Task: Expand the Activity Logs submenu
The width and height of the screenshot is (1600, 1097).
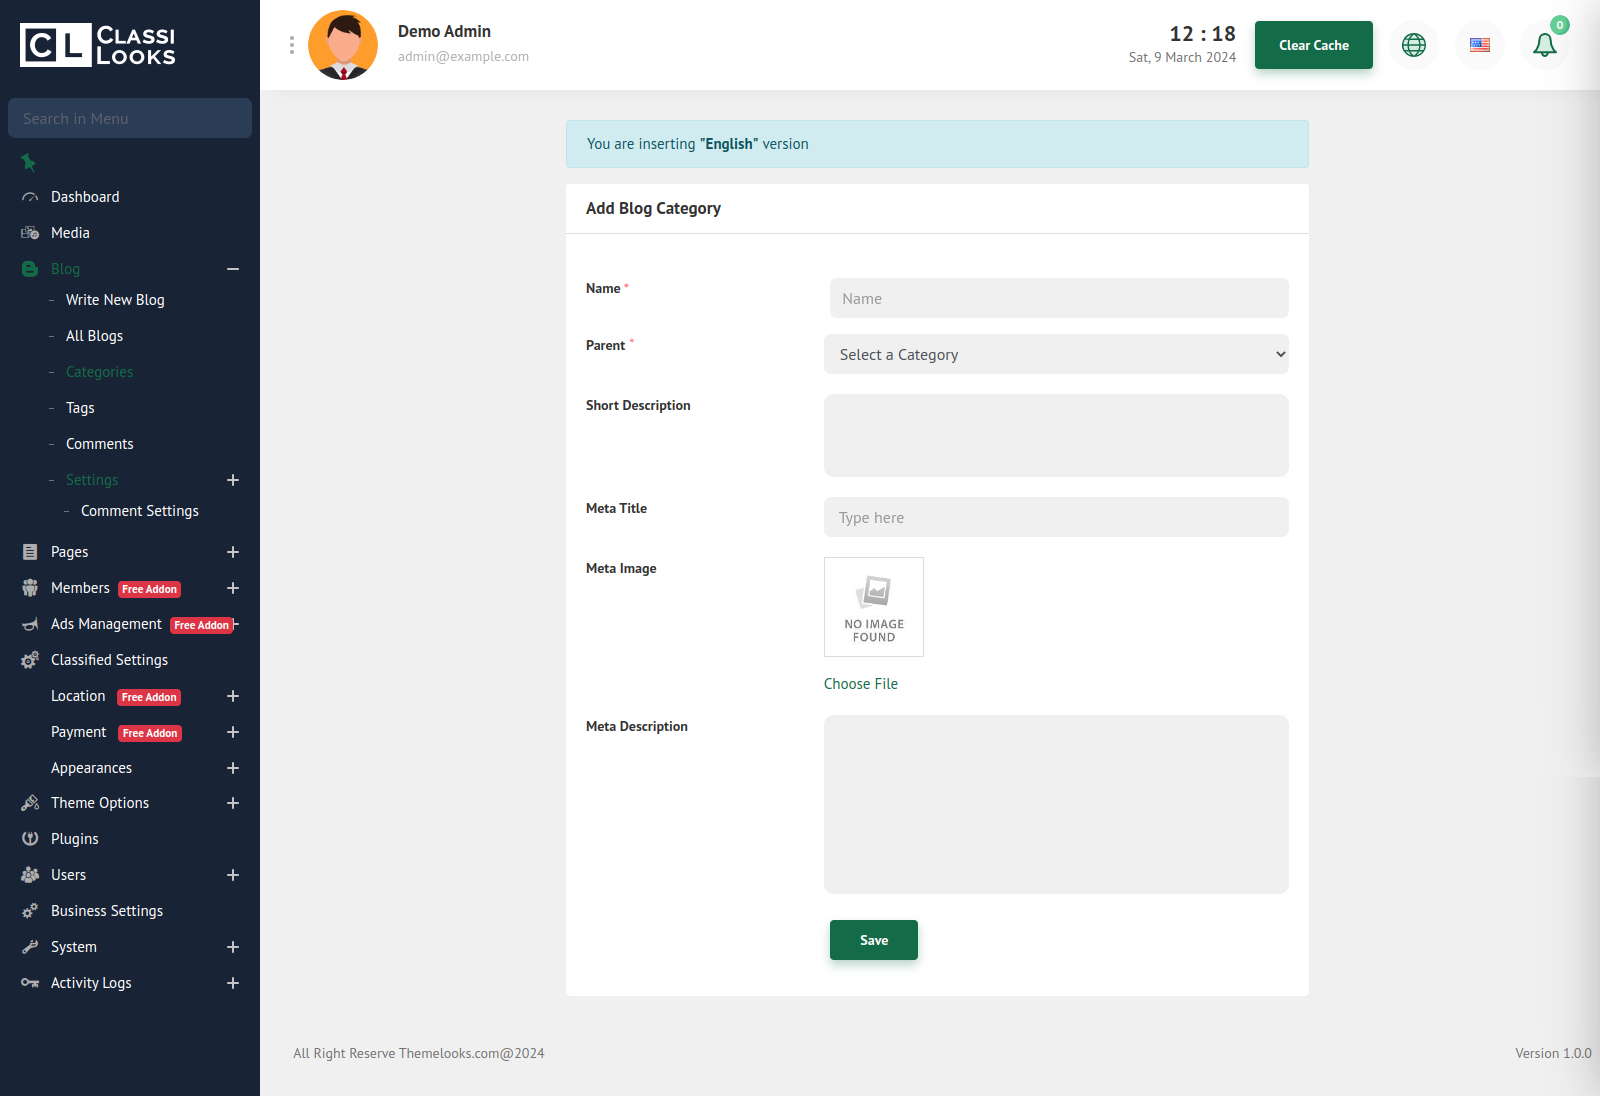Action: (x=233, y=983)
